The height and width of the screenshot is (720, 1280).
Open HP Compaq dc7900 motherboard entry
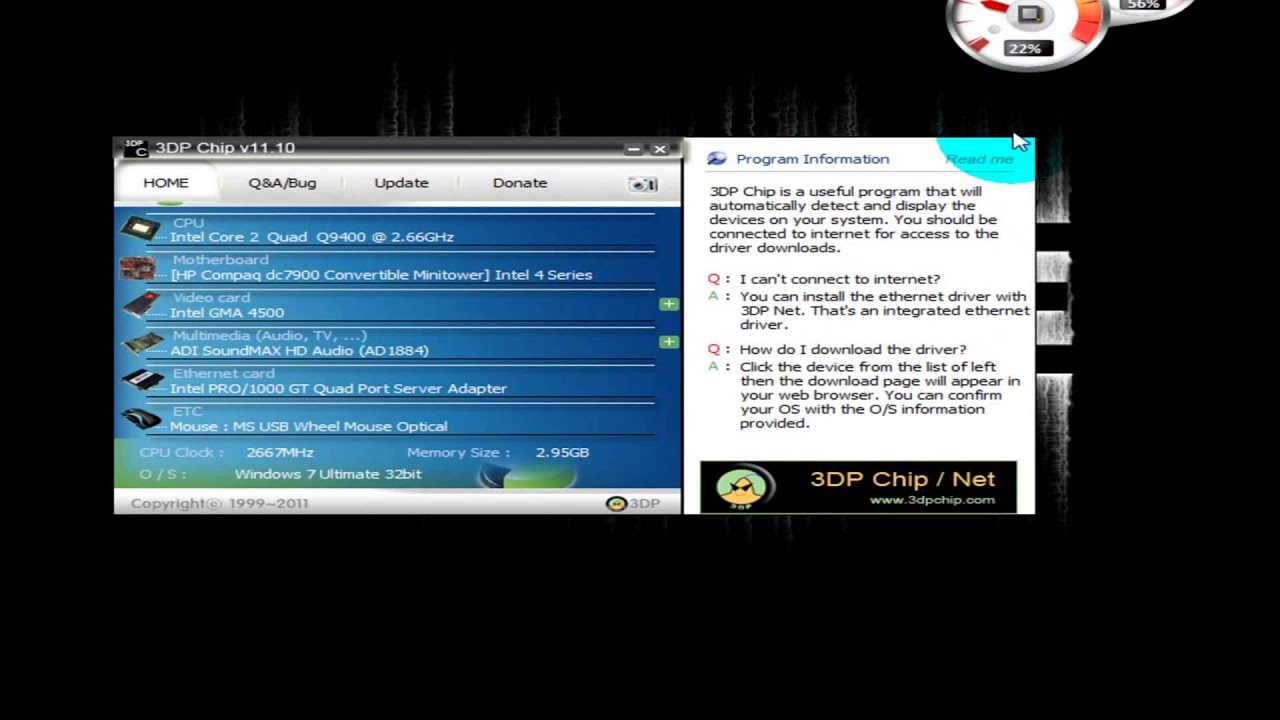coord(381,275)
